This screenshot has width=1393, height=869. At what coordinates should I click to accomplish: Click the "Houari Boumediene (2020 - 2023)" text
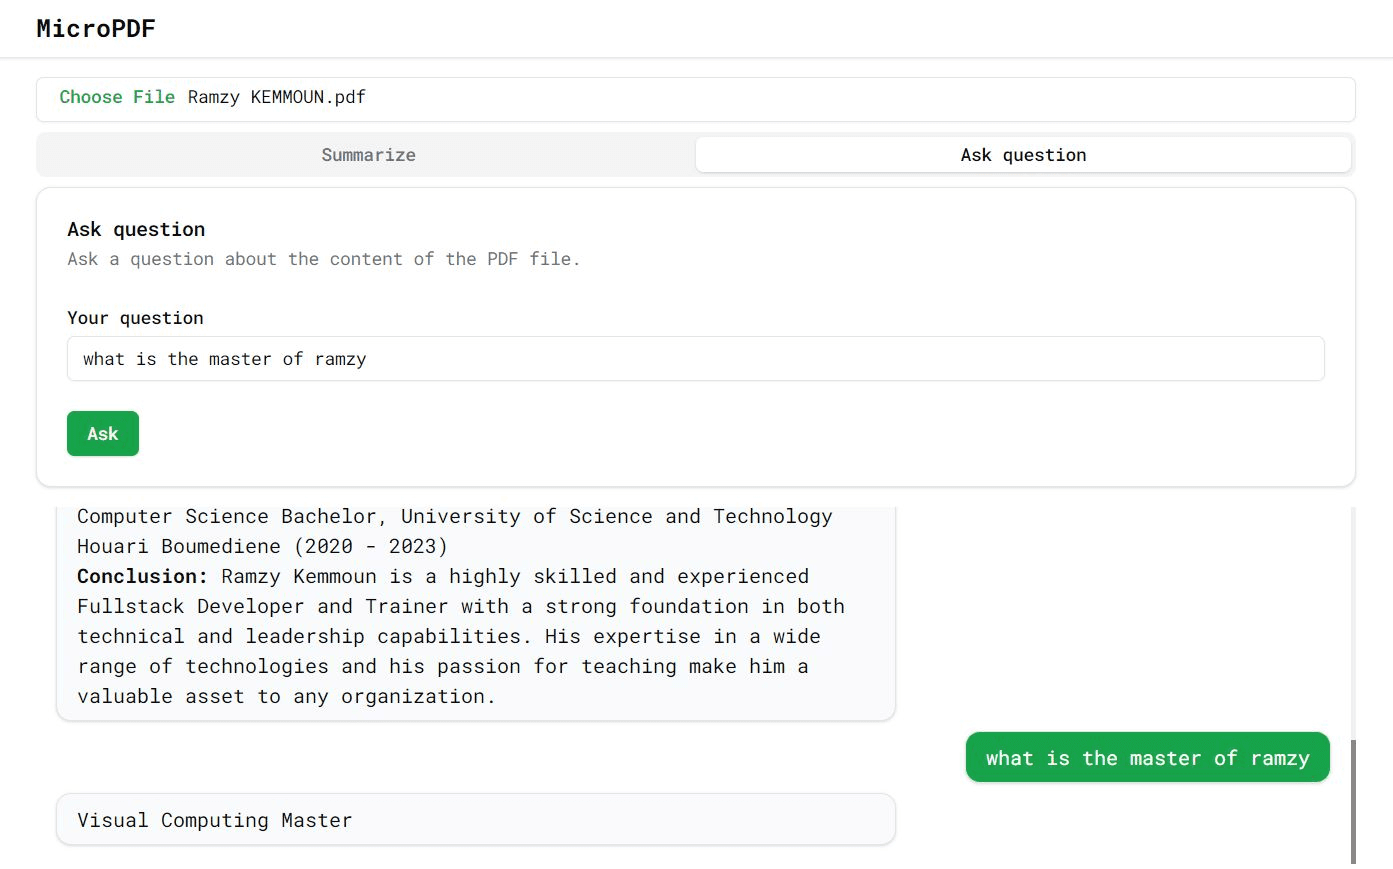[x=262, y=546]
